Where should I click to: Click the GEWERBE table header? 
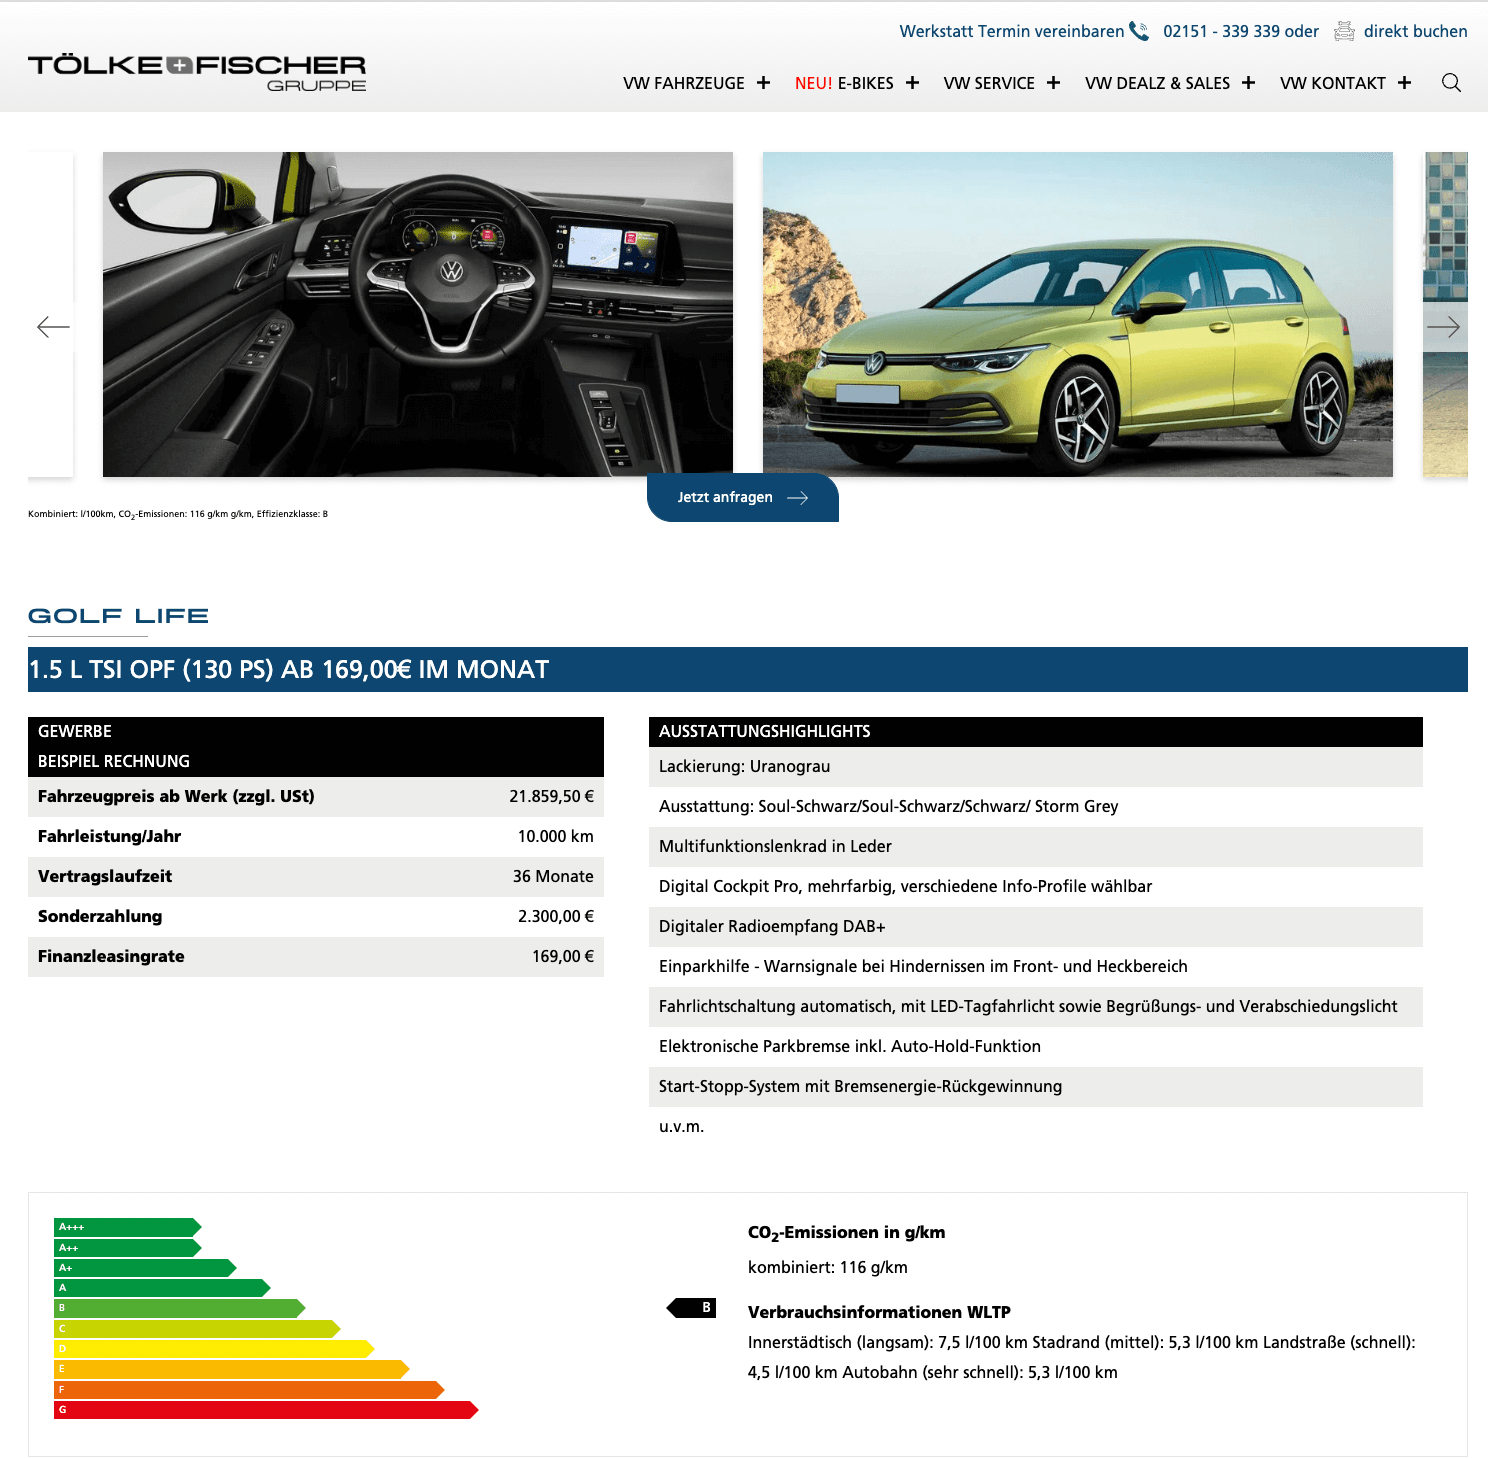(x=316, y=732)
